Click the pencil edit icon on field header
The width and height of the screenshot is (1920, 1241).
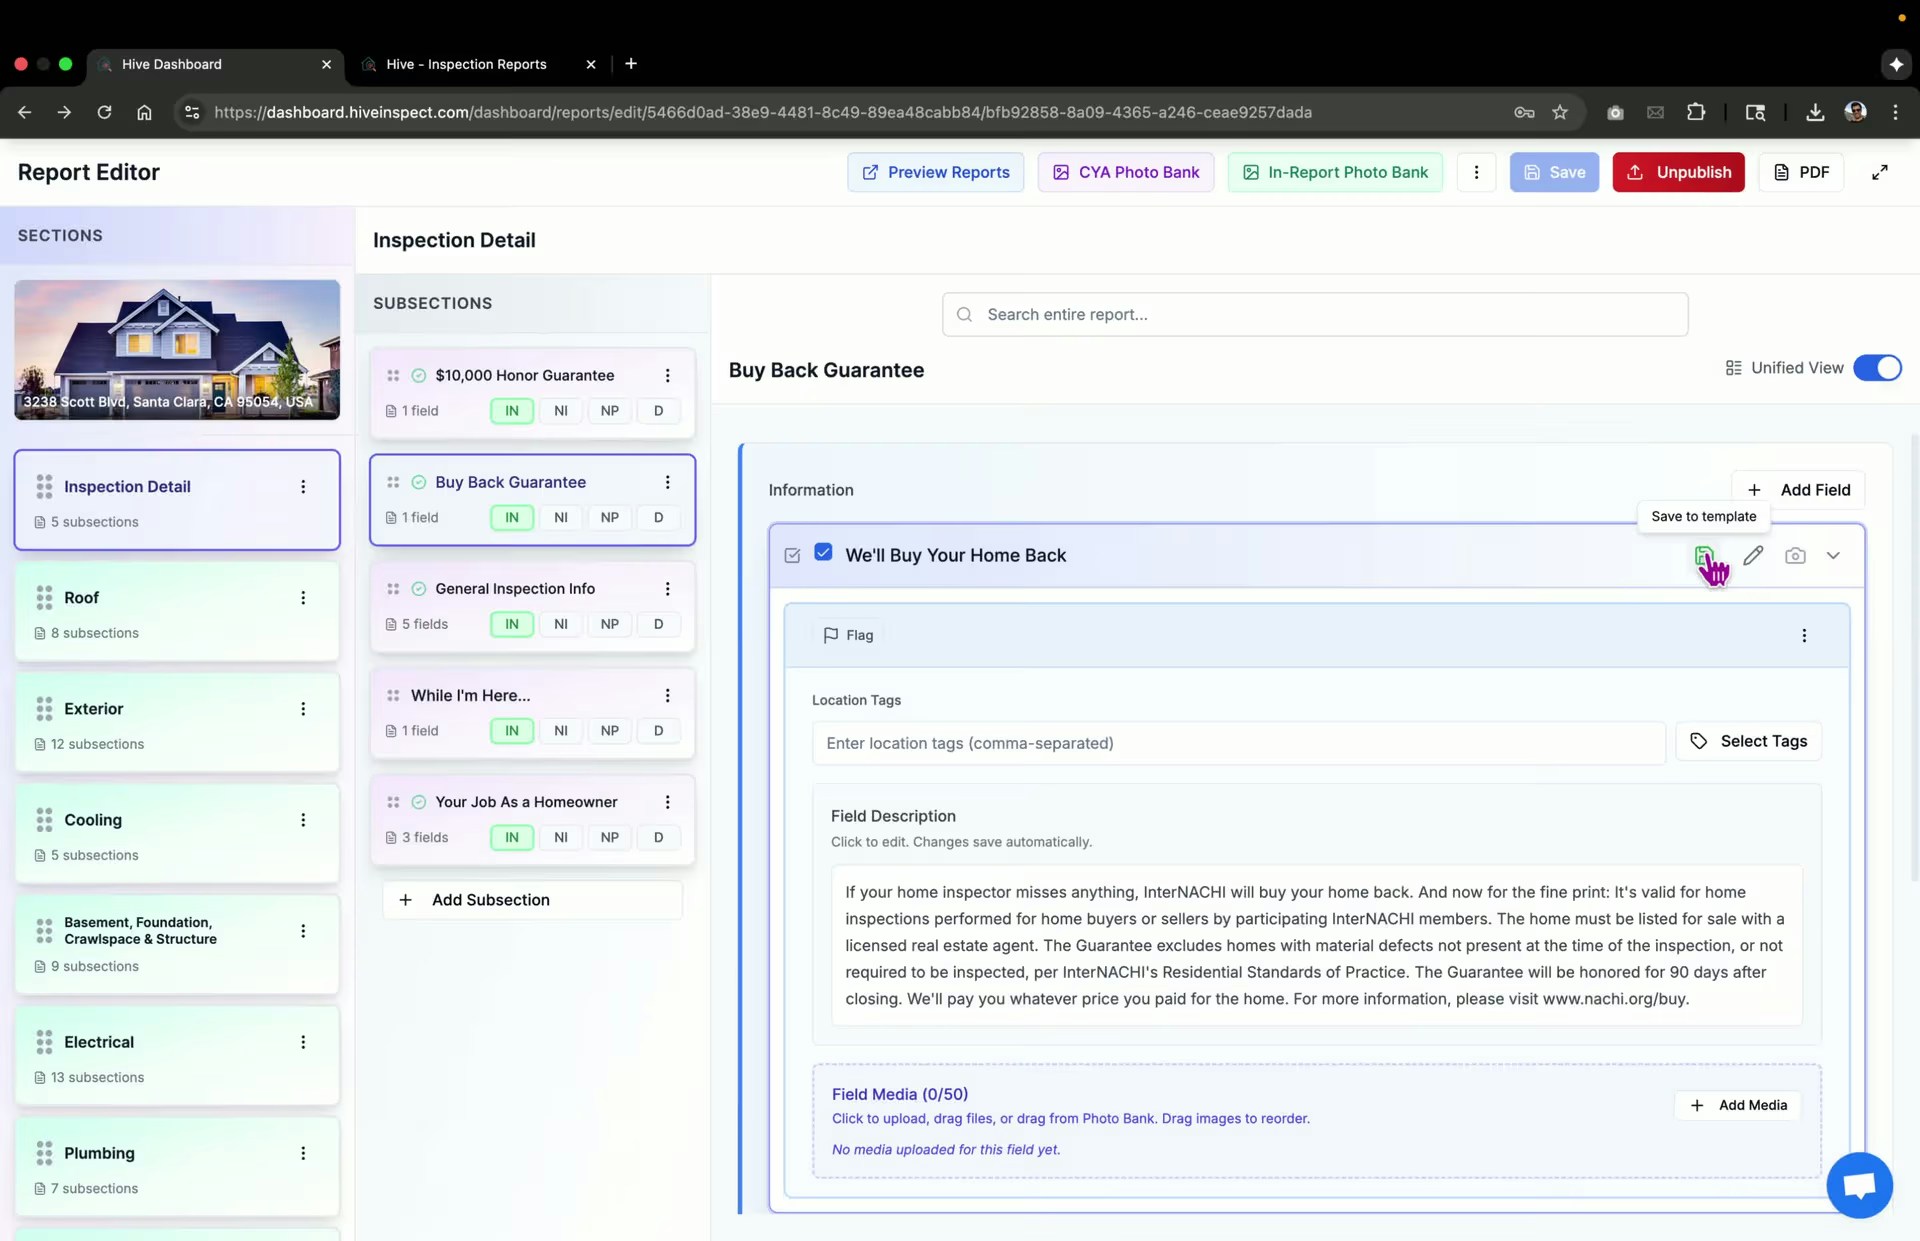pyautogui.click(x=1753, y=555)
